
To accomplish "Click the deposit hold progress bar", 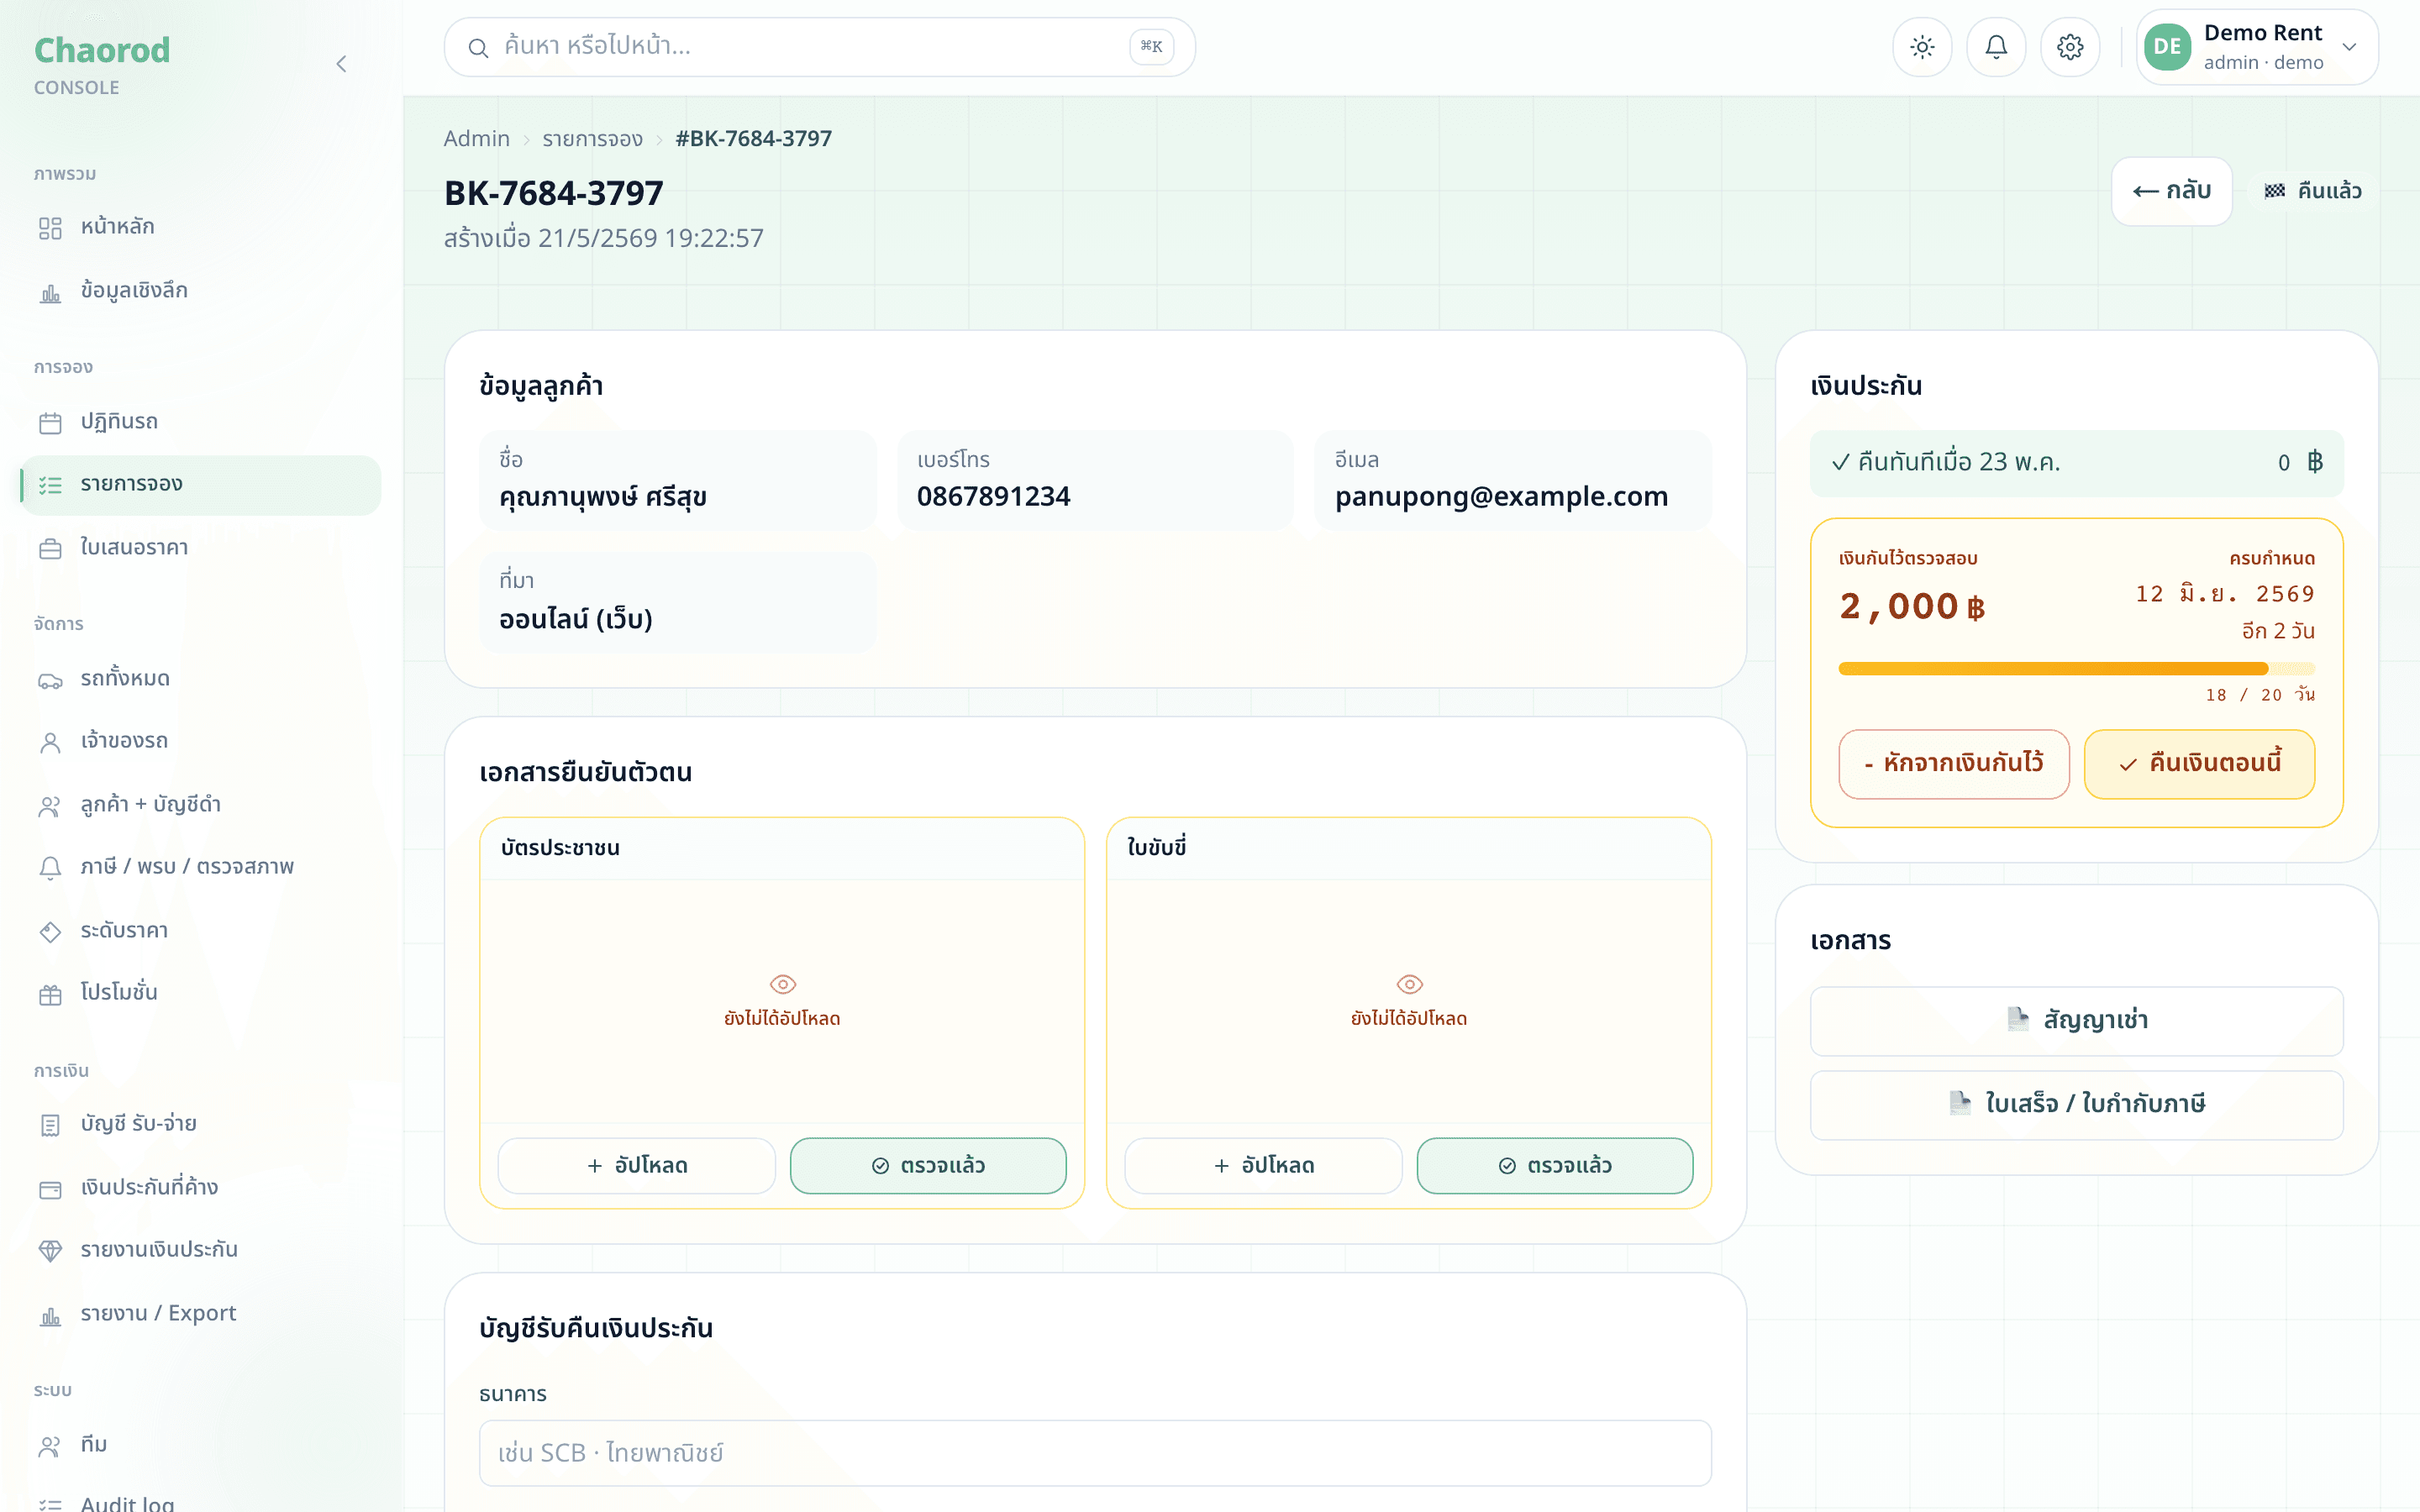I will tap(2076, 669).
